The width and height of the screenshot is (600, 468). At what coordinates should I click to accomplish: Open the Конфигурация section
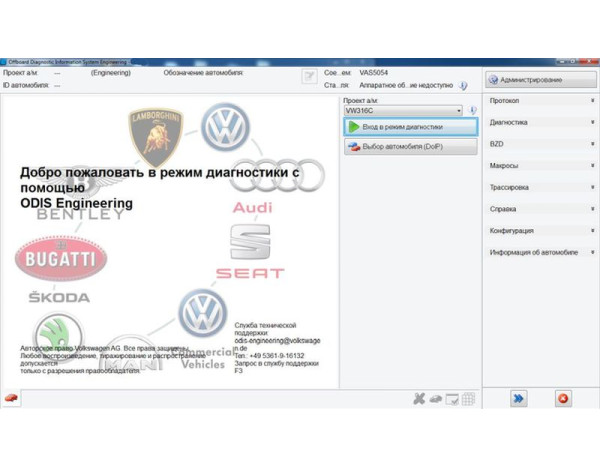(x=541, y=231)
